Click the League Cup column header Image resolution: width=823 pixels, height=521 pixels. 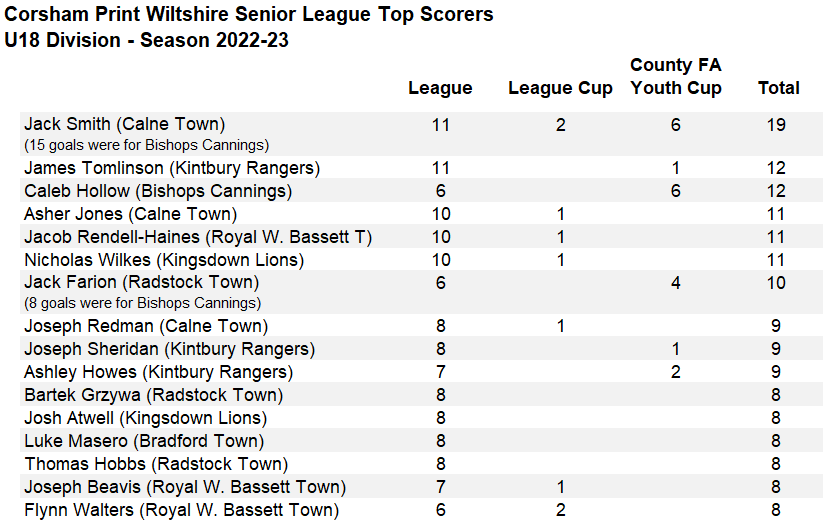click(560, 88)
